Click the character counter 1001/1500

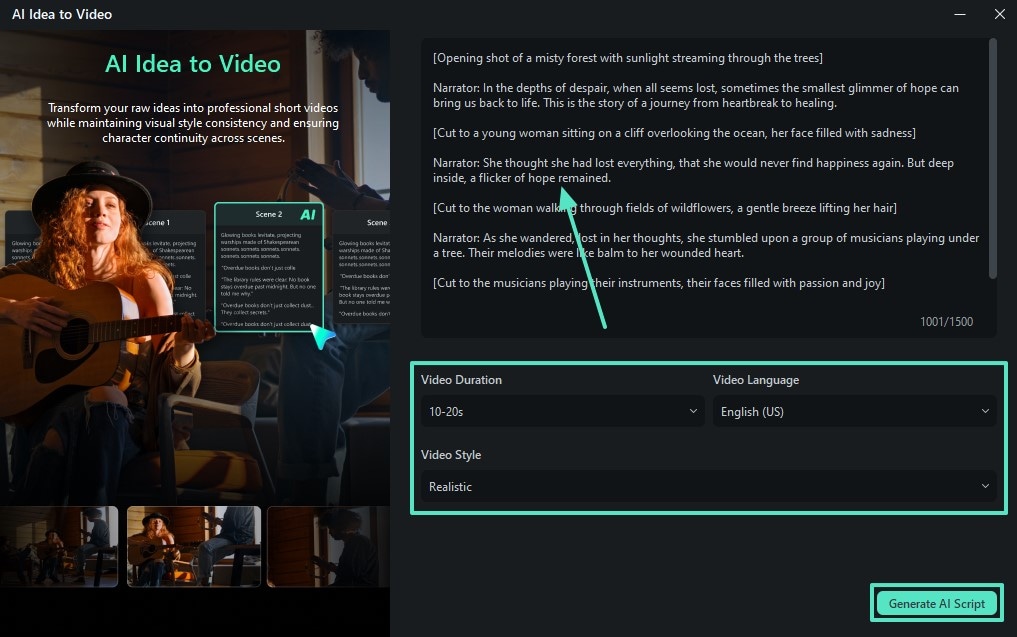coord(946,322)
